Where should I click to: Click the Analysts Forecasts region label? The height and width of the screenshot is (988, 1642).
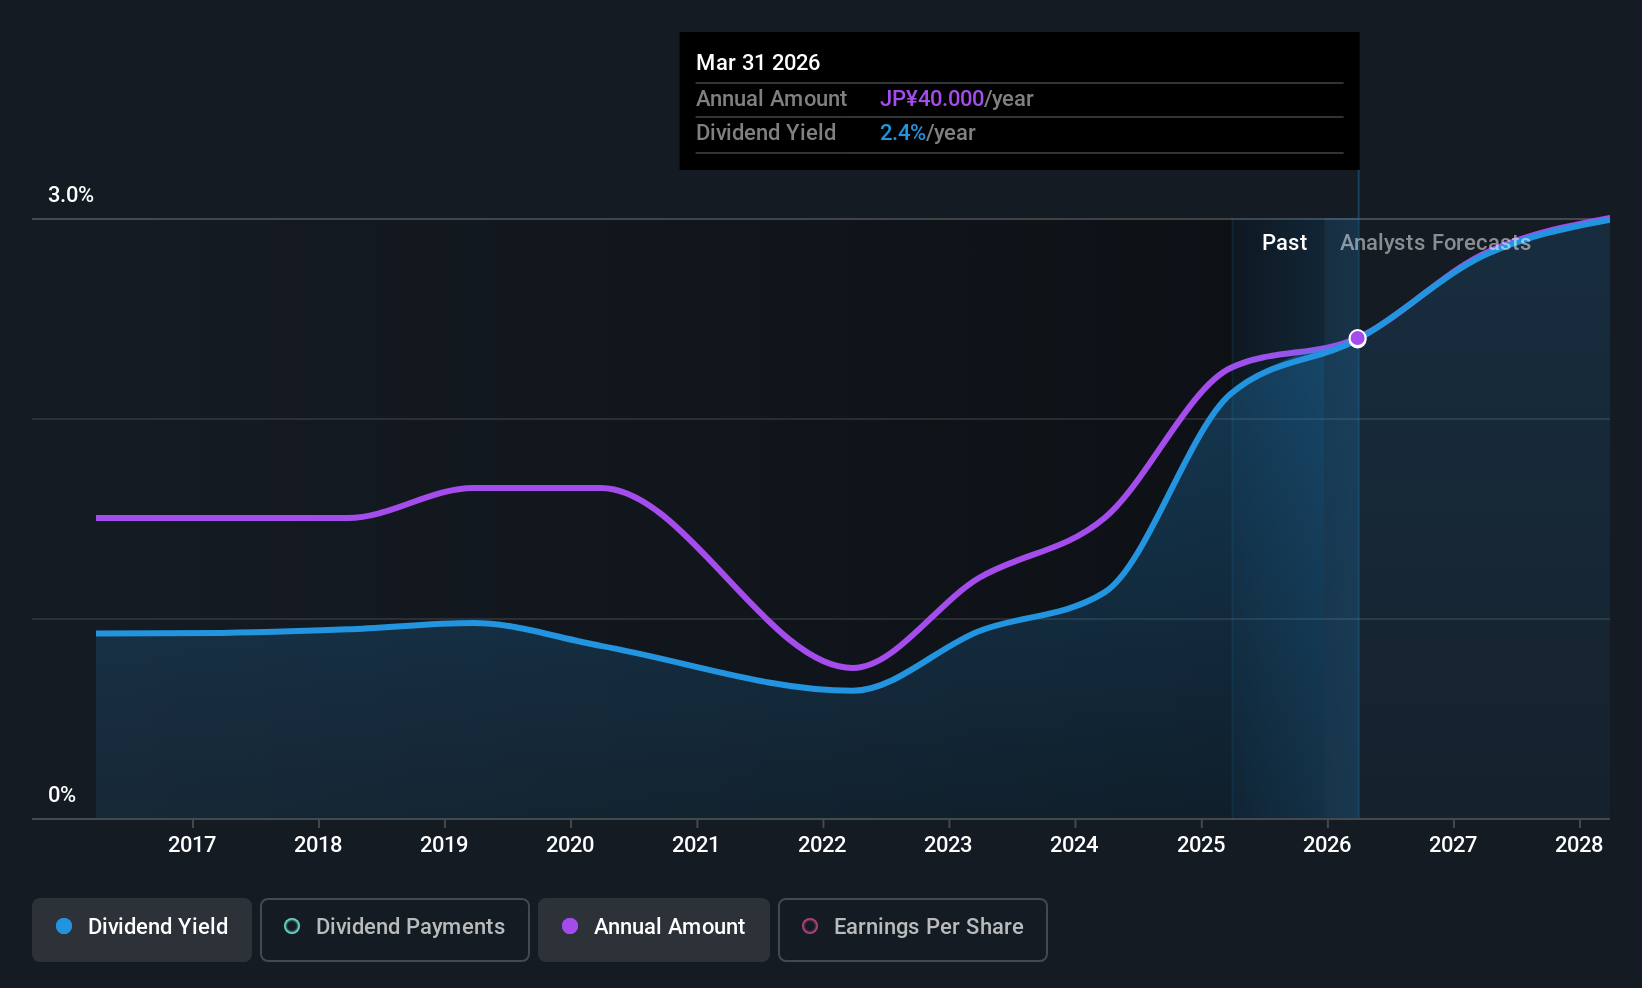[1435, 243]
